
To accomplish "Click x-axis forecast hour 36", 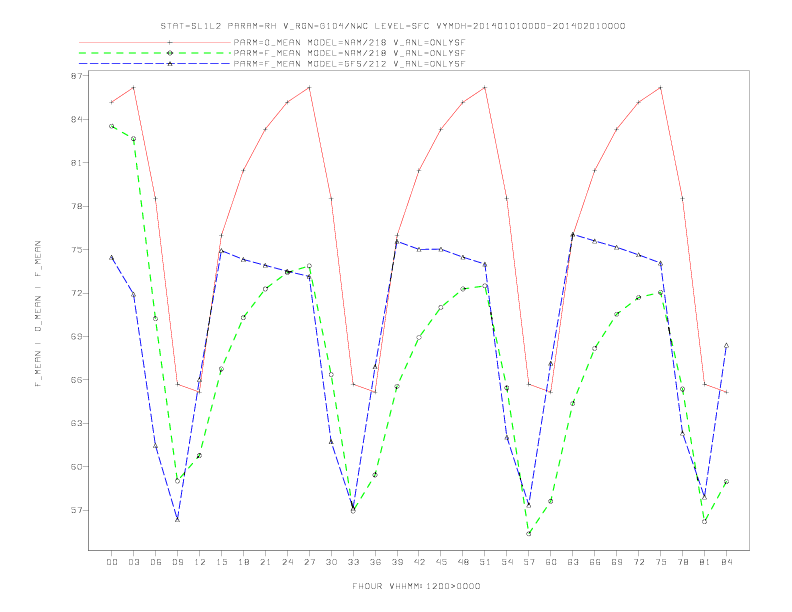I will point(375,562).
